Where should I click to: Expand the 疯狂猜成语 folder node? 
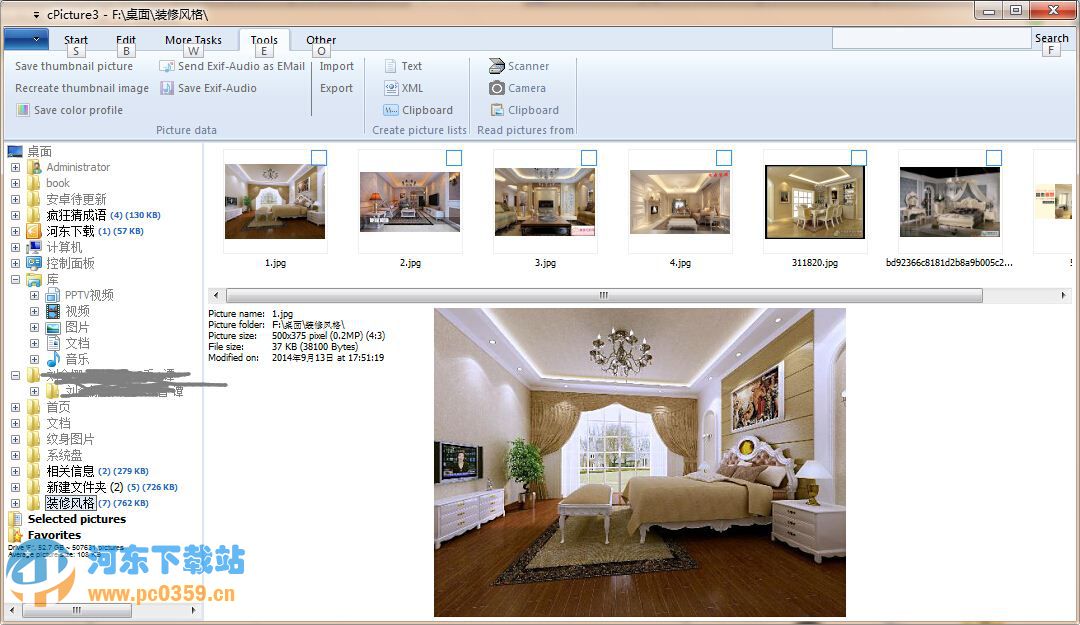coord(15,216)
